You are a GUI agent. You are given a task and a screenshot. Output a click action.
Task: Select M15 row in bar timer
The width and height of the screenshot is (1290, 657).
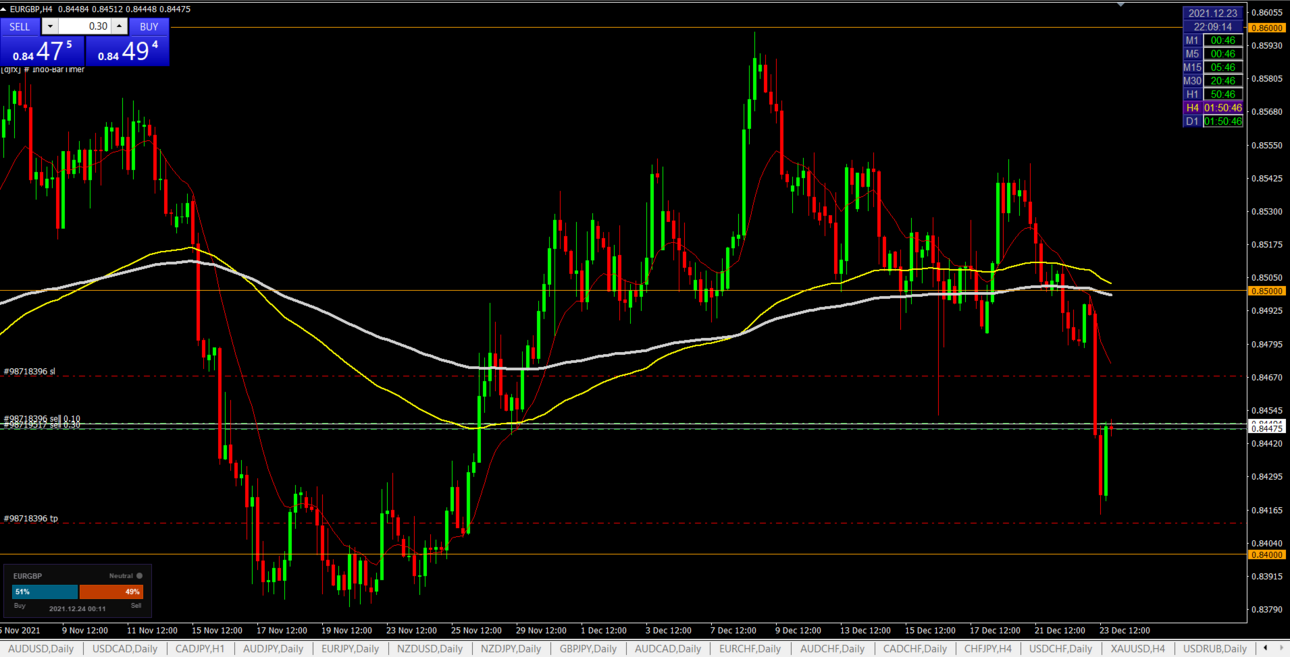pos(1213,67)
